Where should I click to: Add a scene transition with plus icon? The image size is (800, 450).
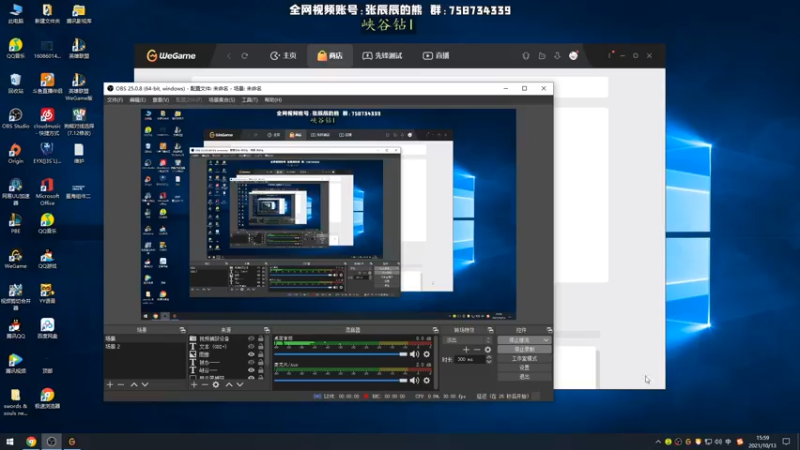click(466, 349)
